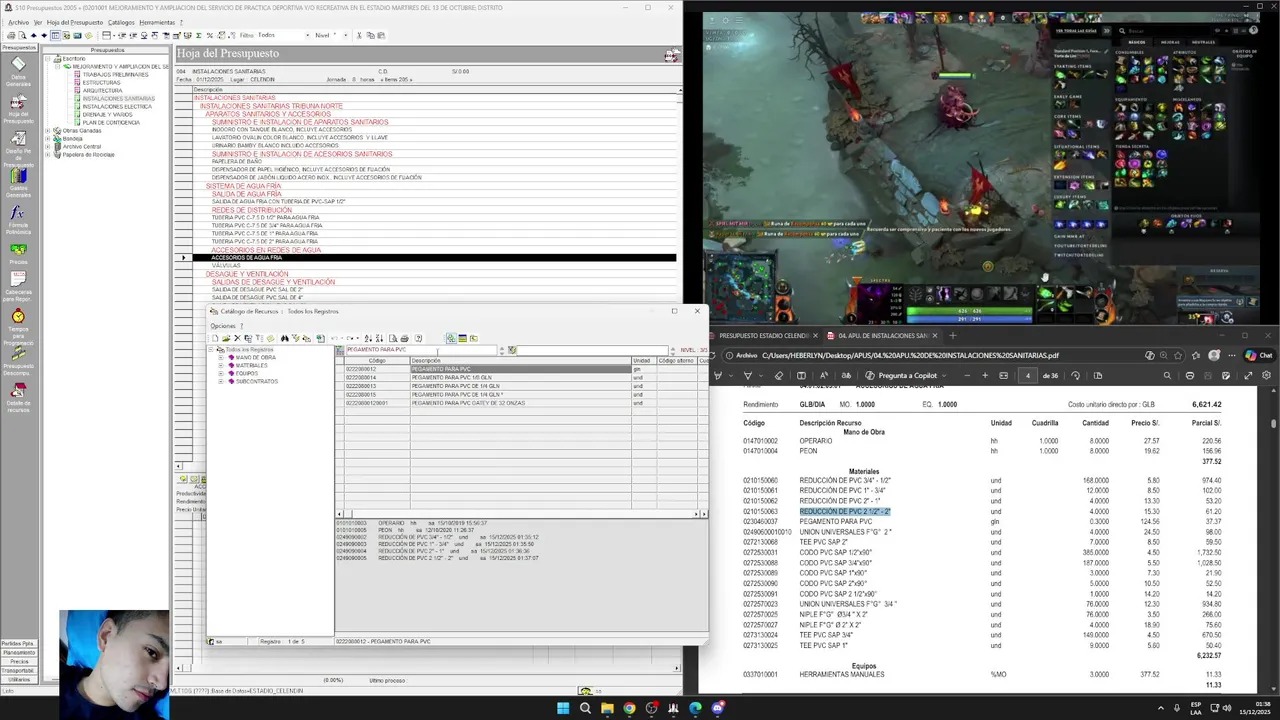Open Hoja del Presupuesto sidebar icon
Screen dimensions: 1280x720
18,109
